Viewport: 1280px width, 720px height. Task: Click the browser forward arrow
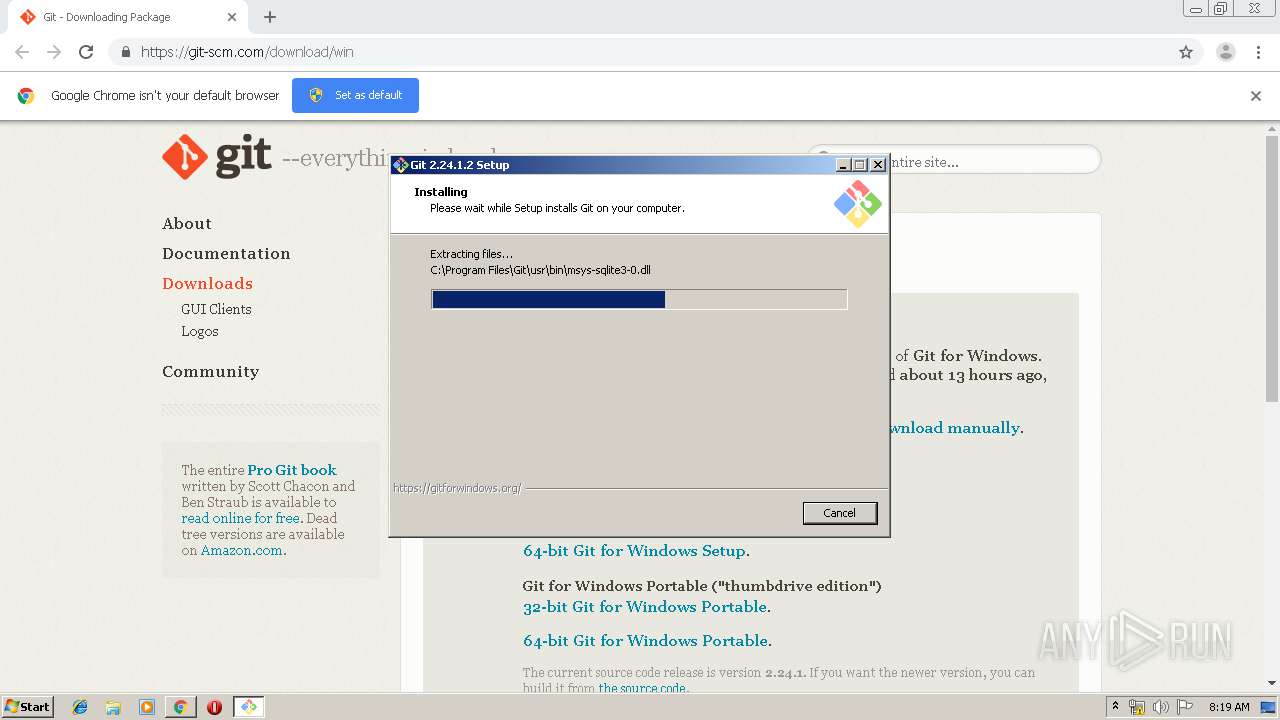(54, 52)
